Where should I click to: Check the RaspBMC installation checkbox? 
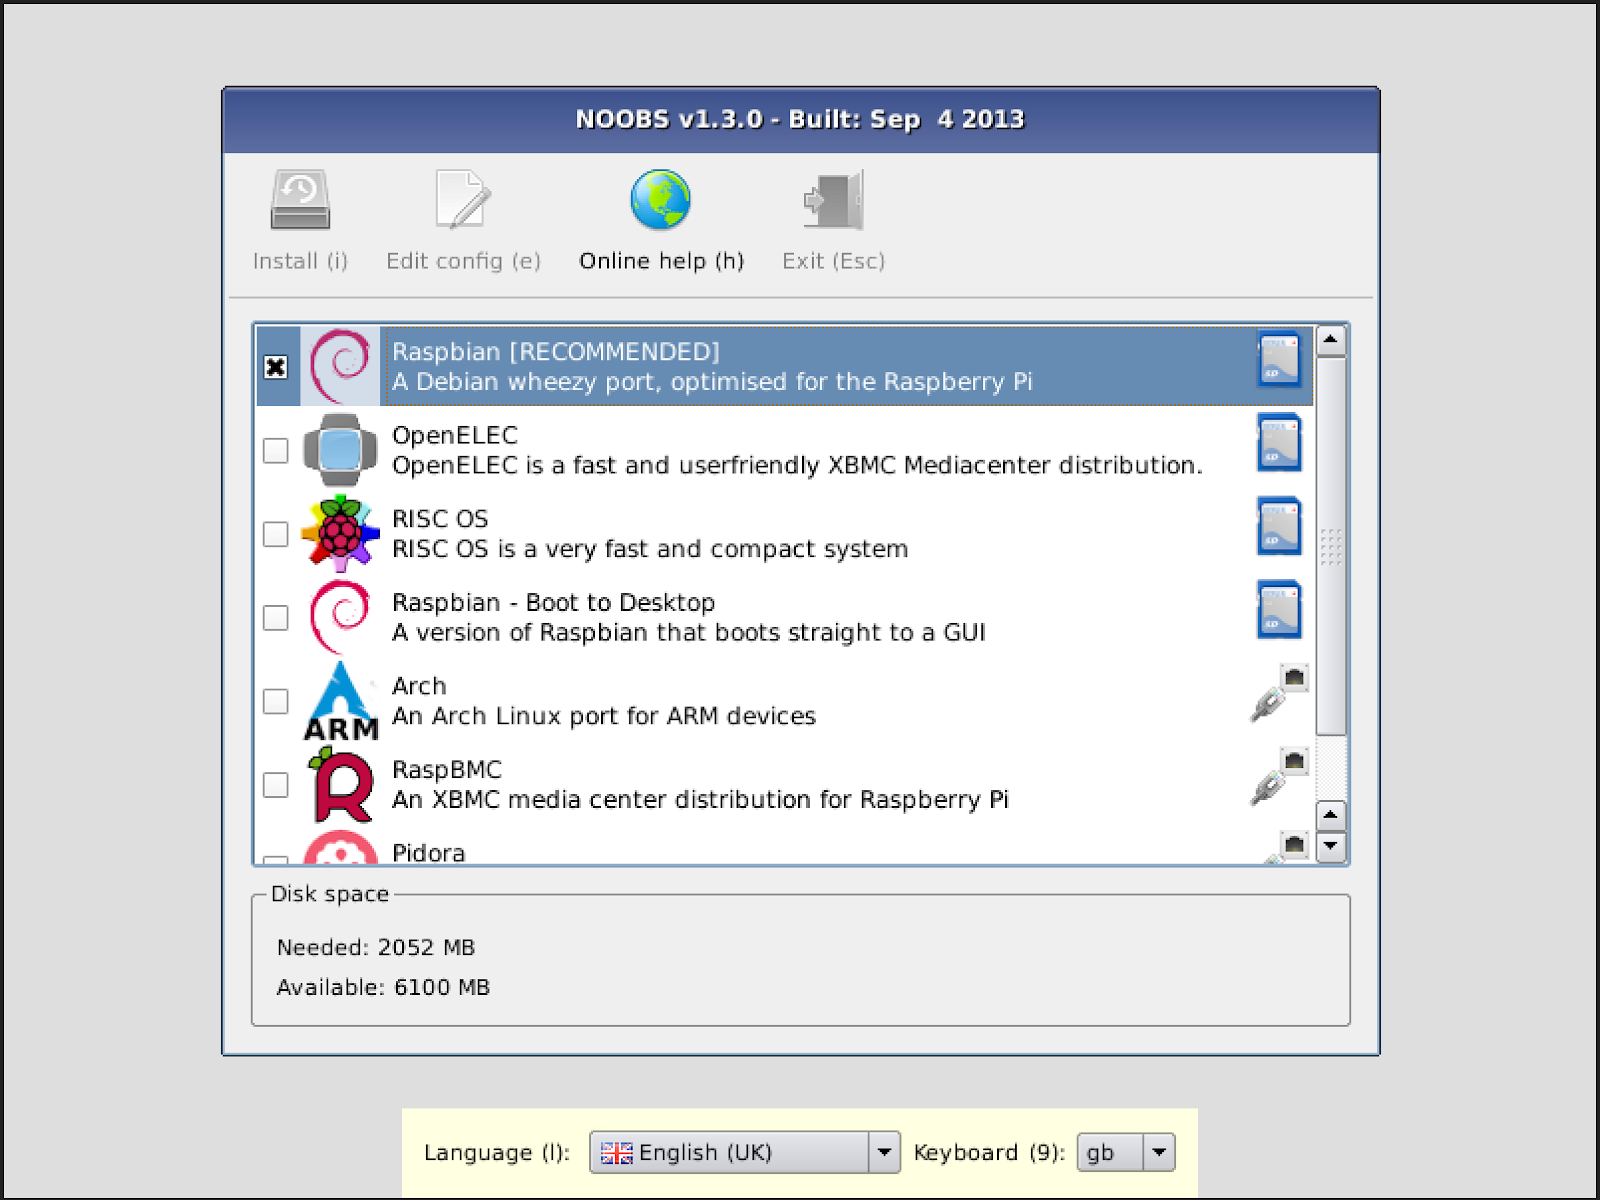click(x=274, y=786)
